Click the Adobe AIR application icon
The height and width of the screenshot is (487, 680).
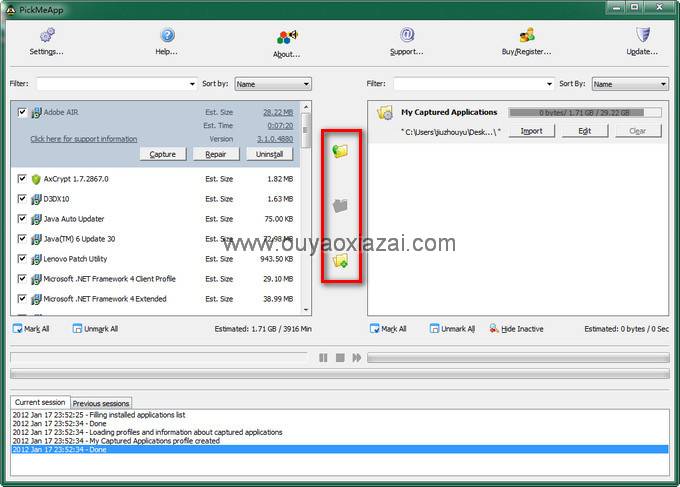click(36, 113)
